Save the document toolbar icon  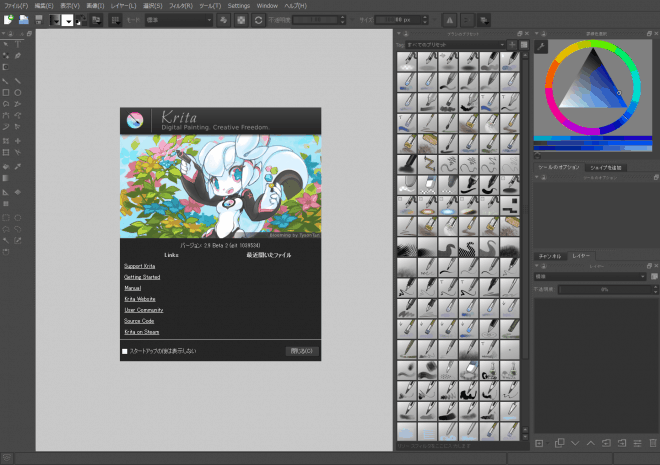pyautogui.click(x=39, y=20)
